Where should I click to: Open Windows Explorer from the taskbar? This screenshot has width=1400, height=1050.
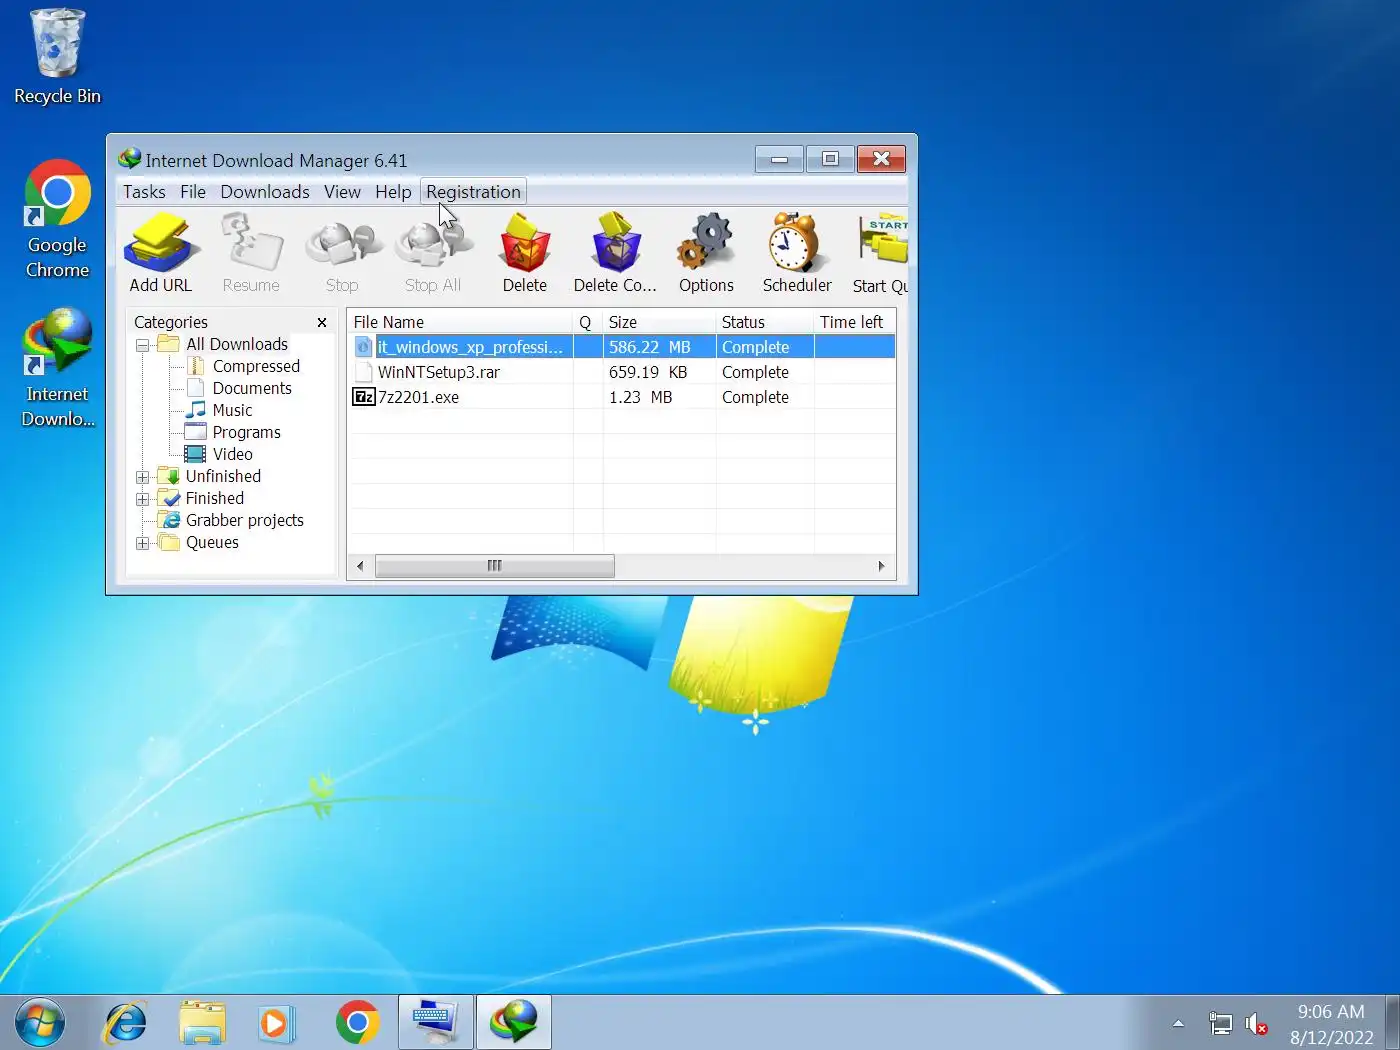tap(202, 1023)
